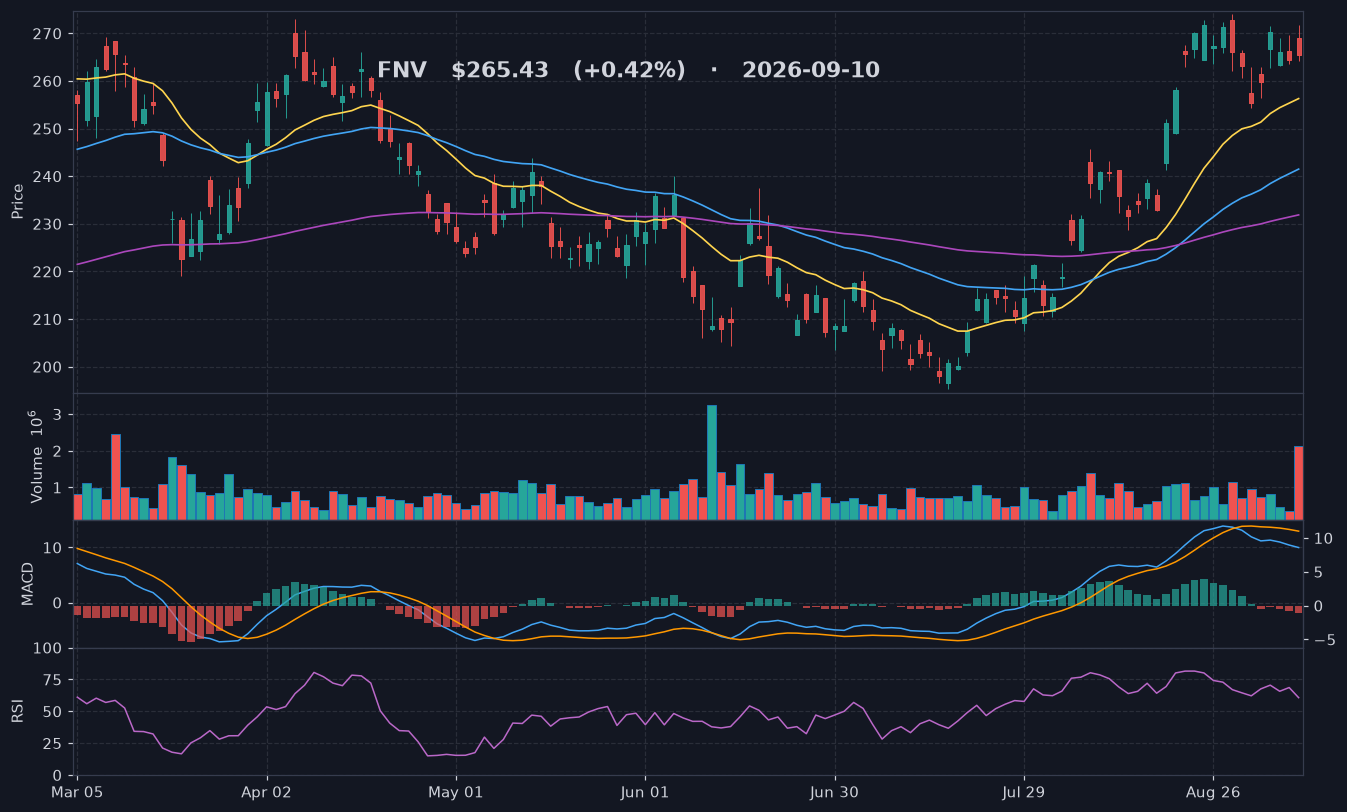This screenshot has width=1347, height=812.
Task: Click the RSI 50 tick label
Action: point(54,712)
